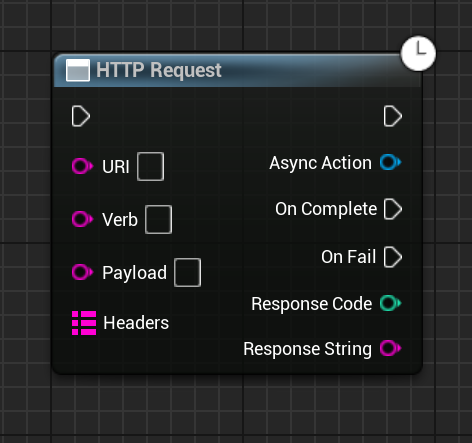472x443 pixels.
Task: Click the On Fail label
Action: [x=349, y=257]
